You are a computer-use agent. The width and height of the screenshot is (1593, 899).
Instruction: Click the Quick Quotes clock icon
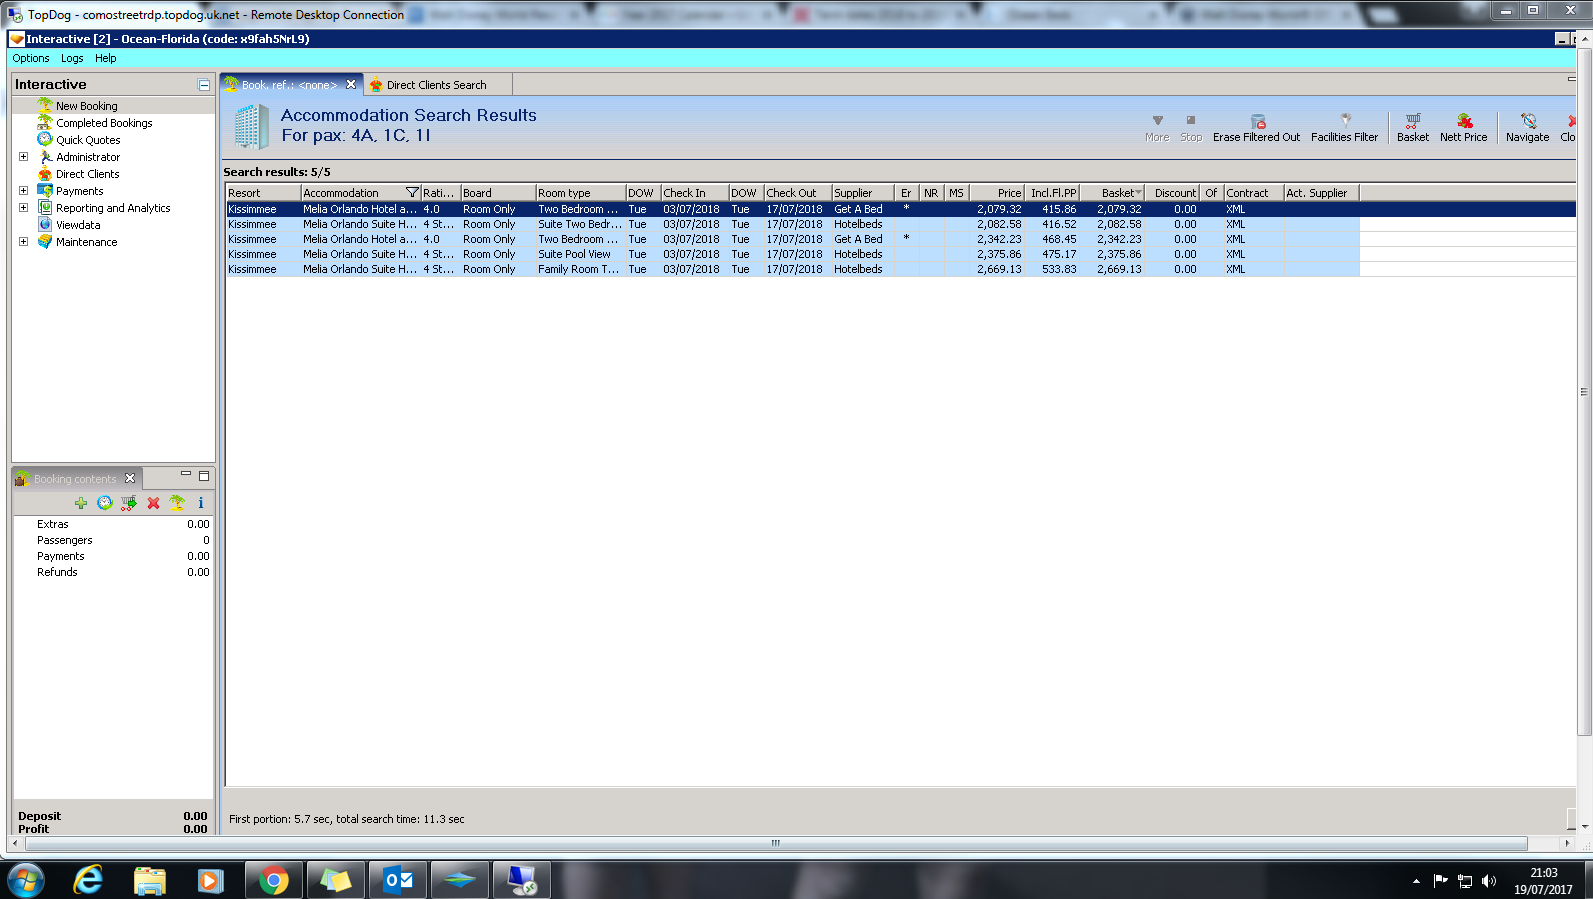(45, 139)
